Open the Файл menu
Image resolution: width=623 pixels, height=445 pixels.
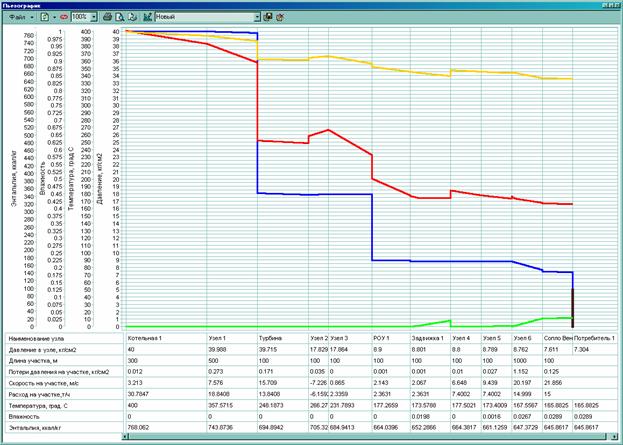(14, 18)
